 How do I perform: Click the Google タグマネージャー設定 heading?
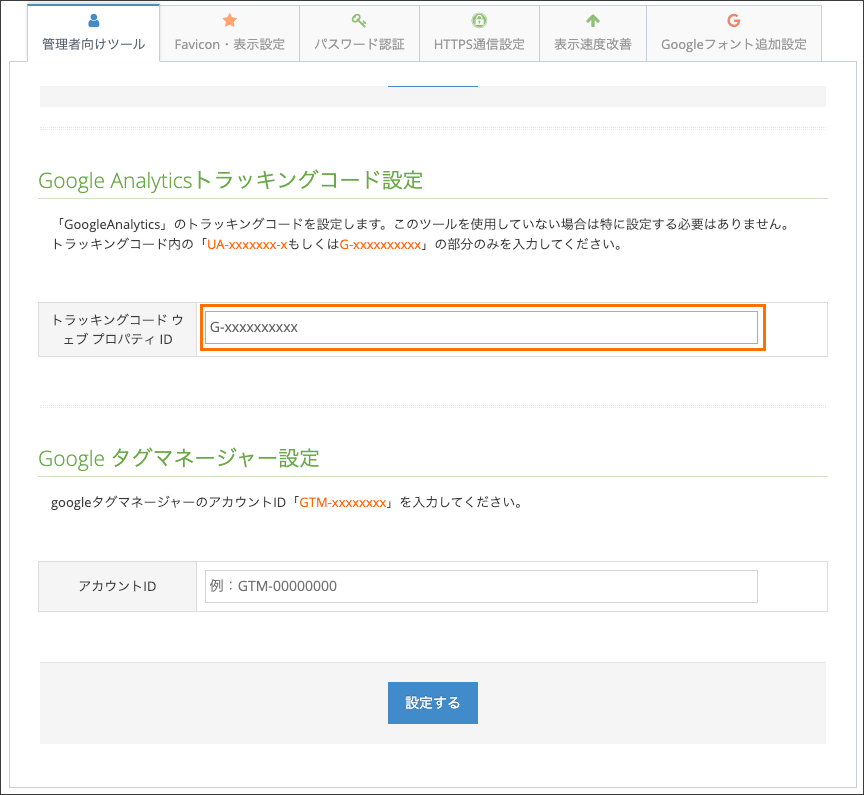click(179, 458)
